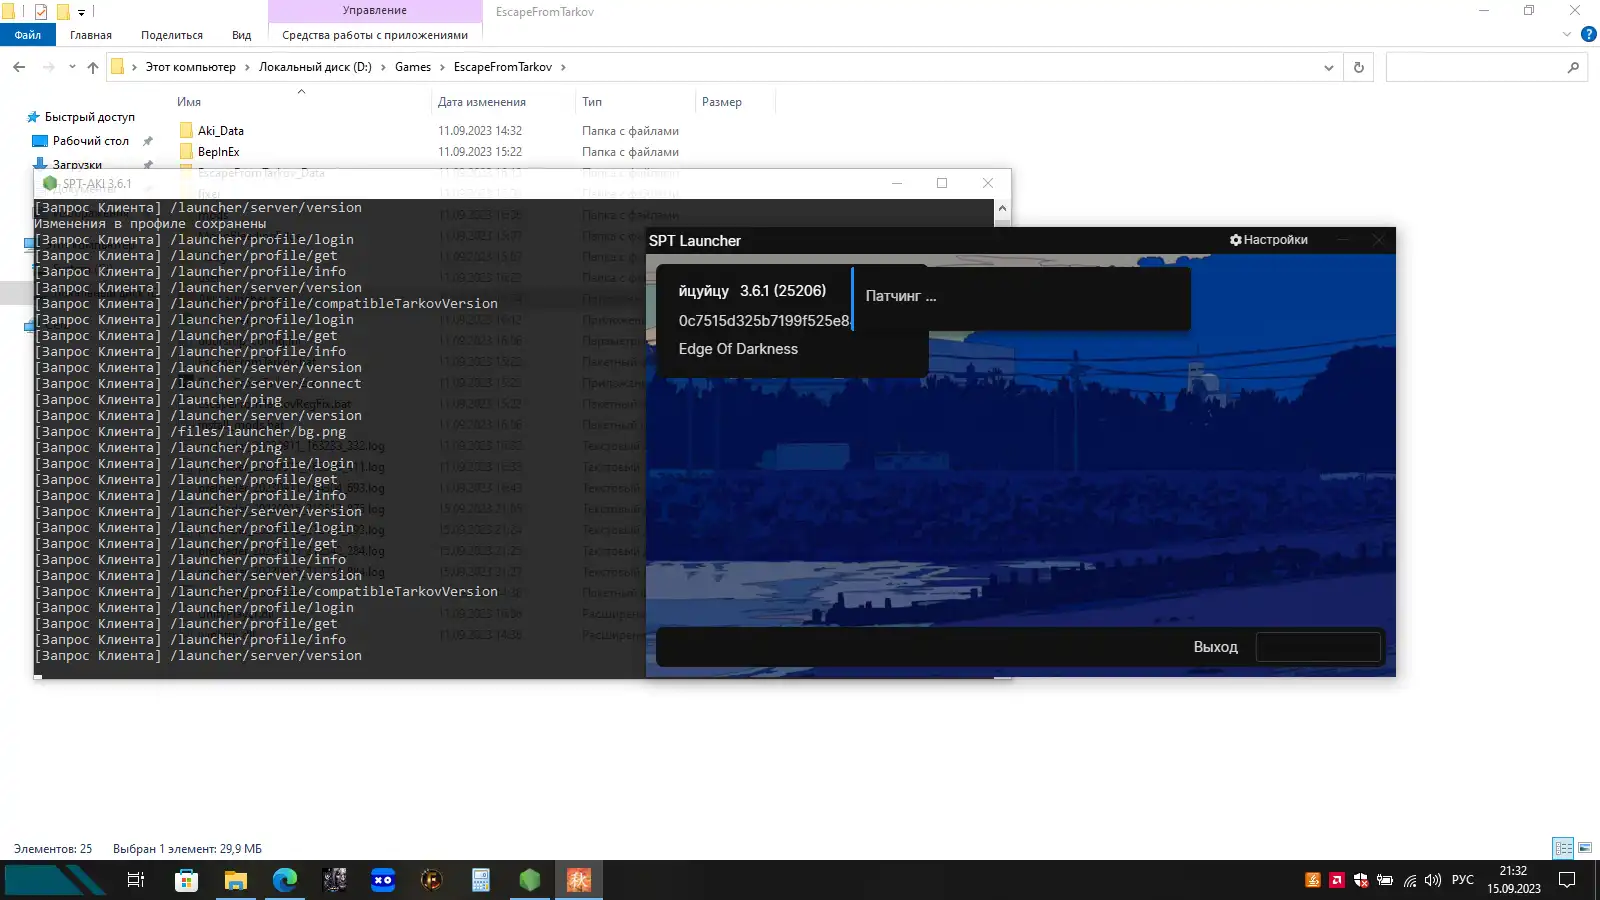Screen dimensions: 1600x900
Task: Go back in File Explorer
Action: [x=19, y=67]
